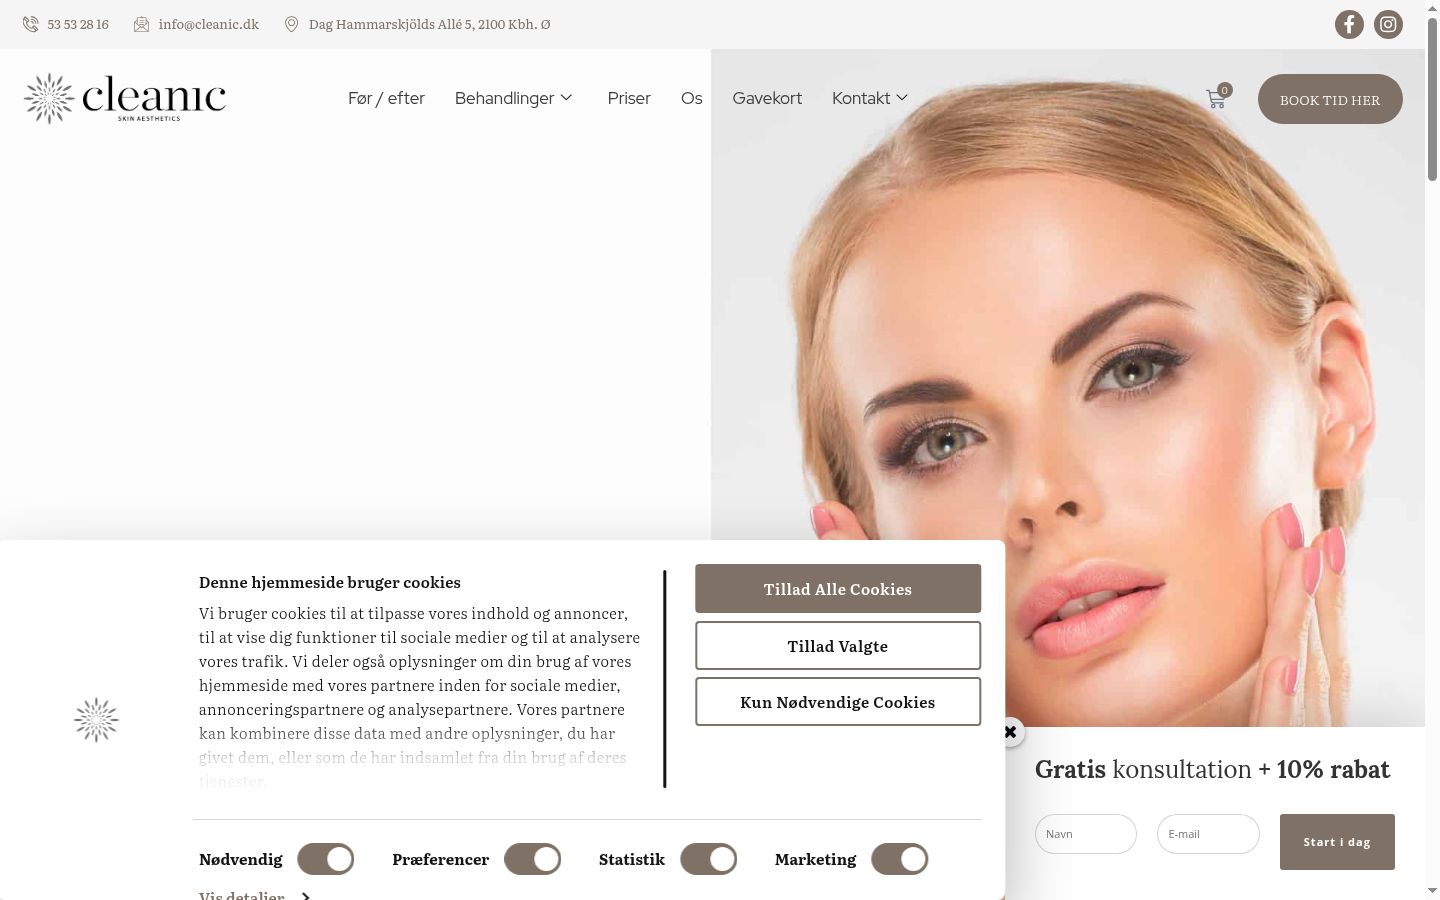This screenshot has height=900, width=1440.
Task: Click the scrollbar up arrow
Action: 1432,8
